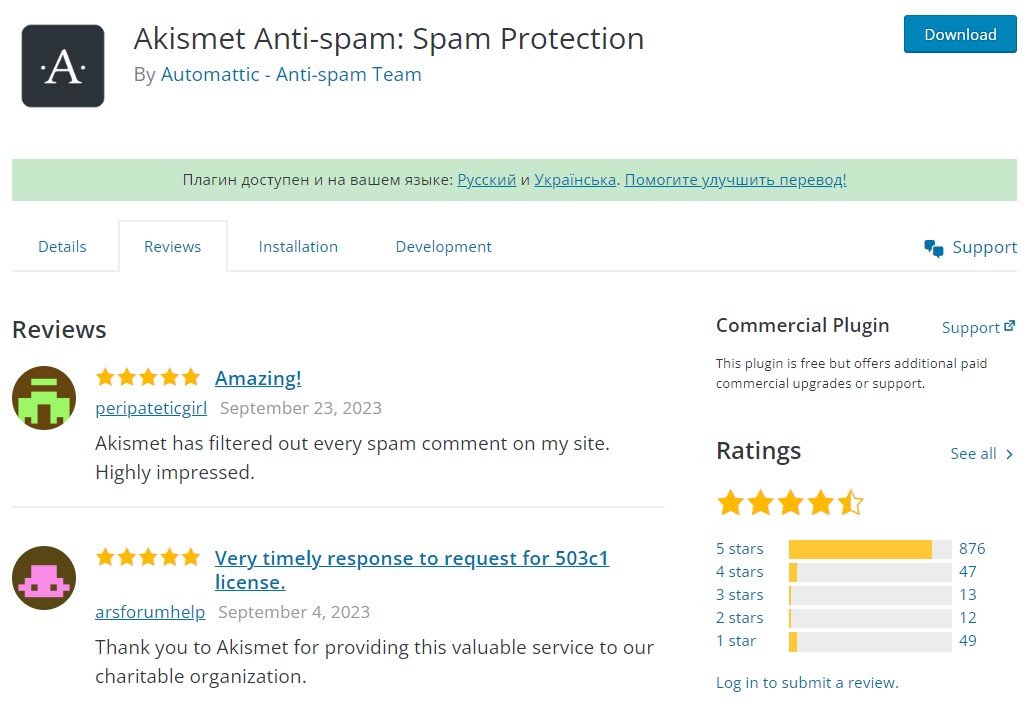The image size is (1030, 709).
Task: Click the overall rating stars under Ratings
Action: tap(790, 503)
